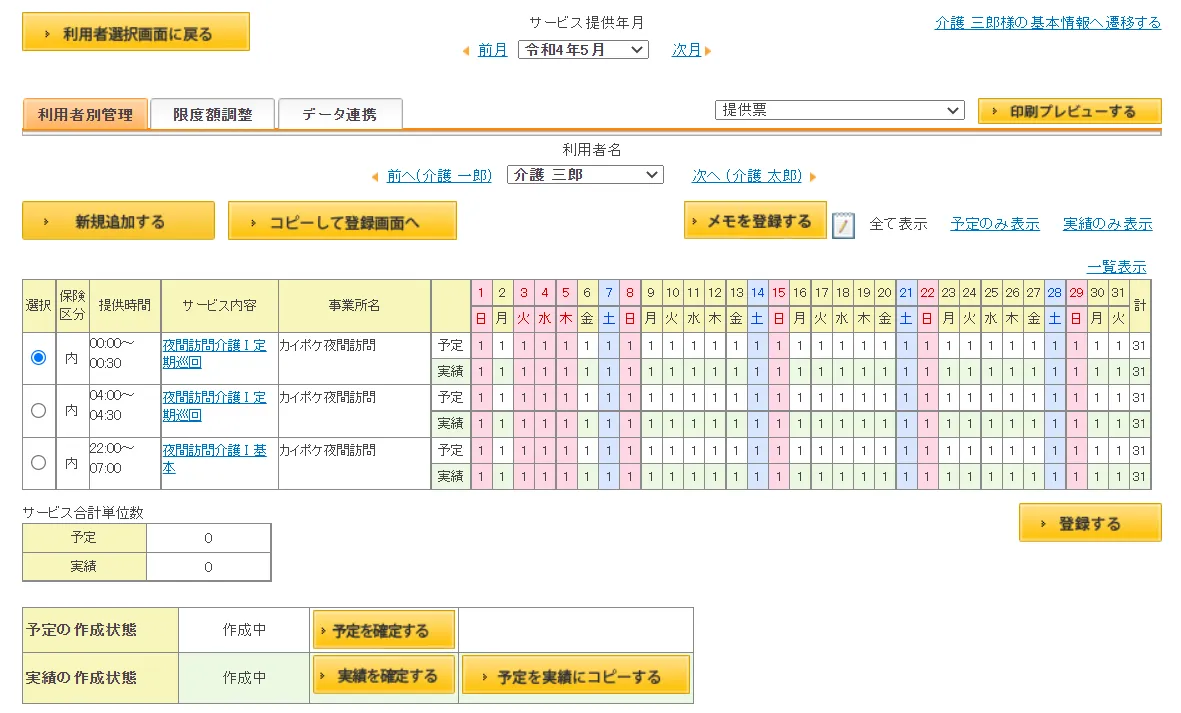The image size is (1181, 713).
Task: Open the 介護 三郎 user name dropdown
Action: (584, 174)
